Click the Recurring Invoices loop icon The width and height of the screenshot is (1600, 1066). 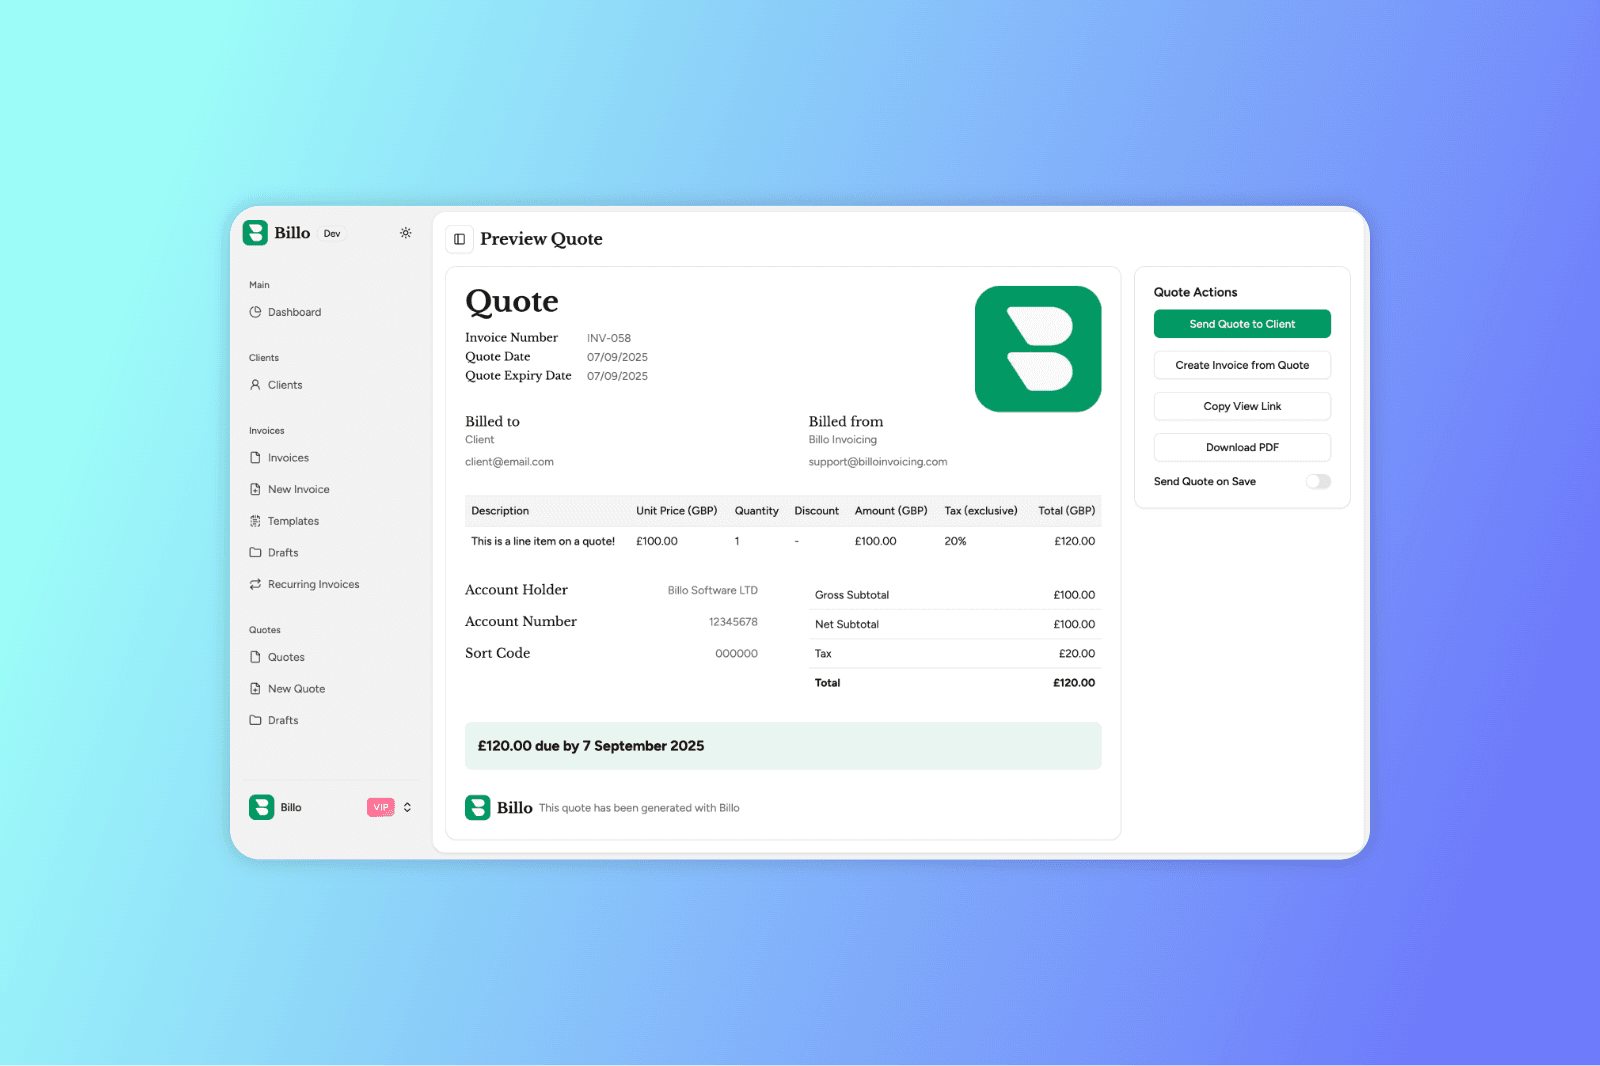[255, 584]
